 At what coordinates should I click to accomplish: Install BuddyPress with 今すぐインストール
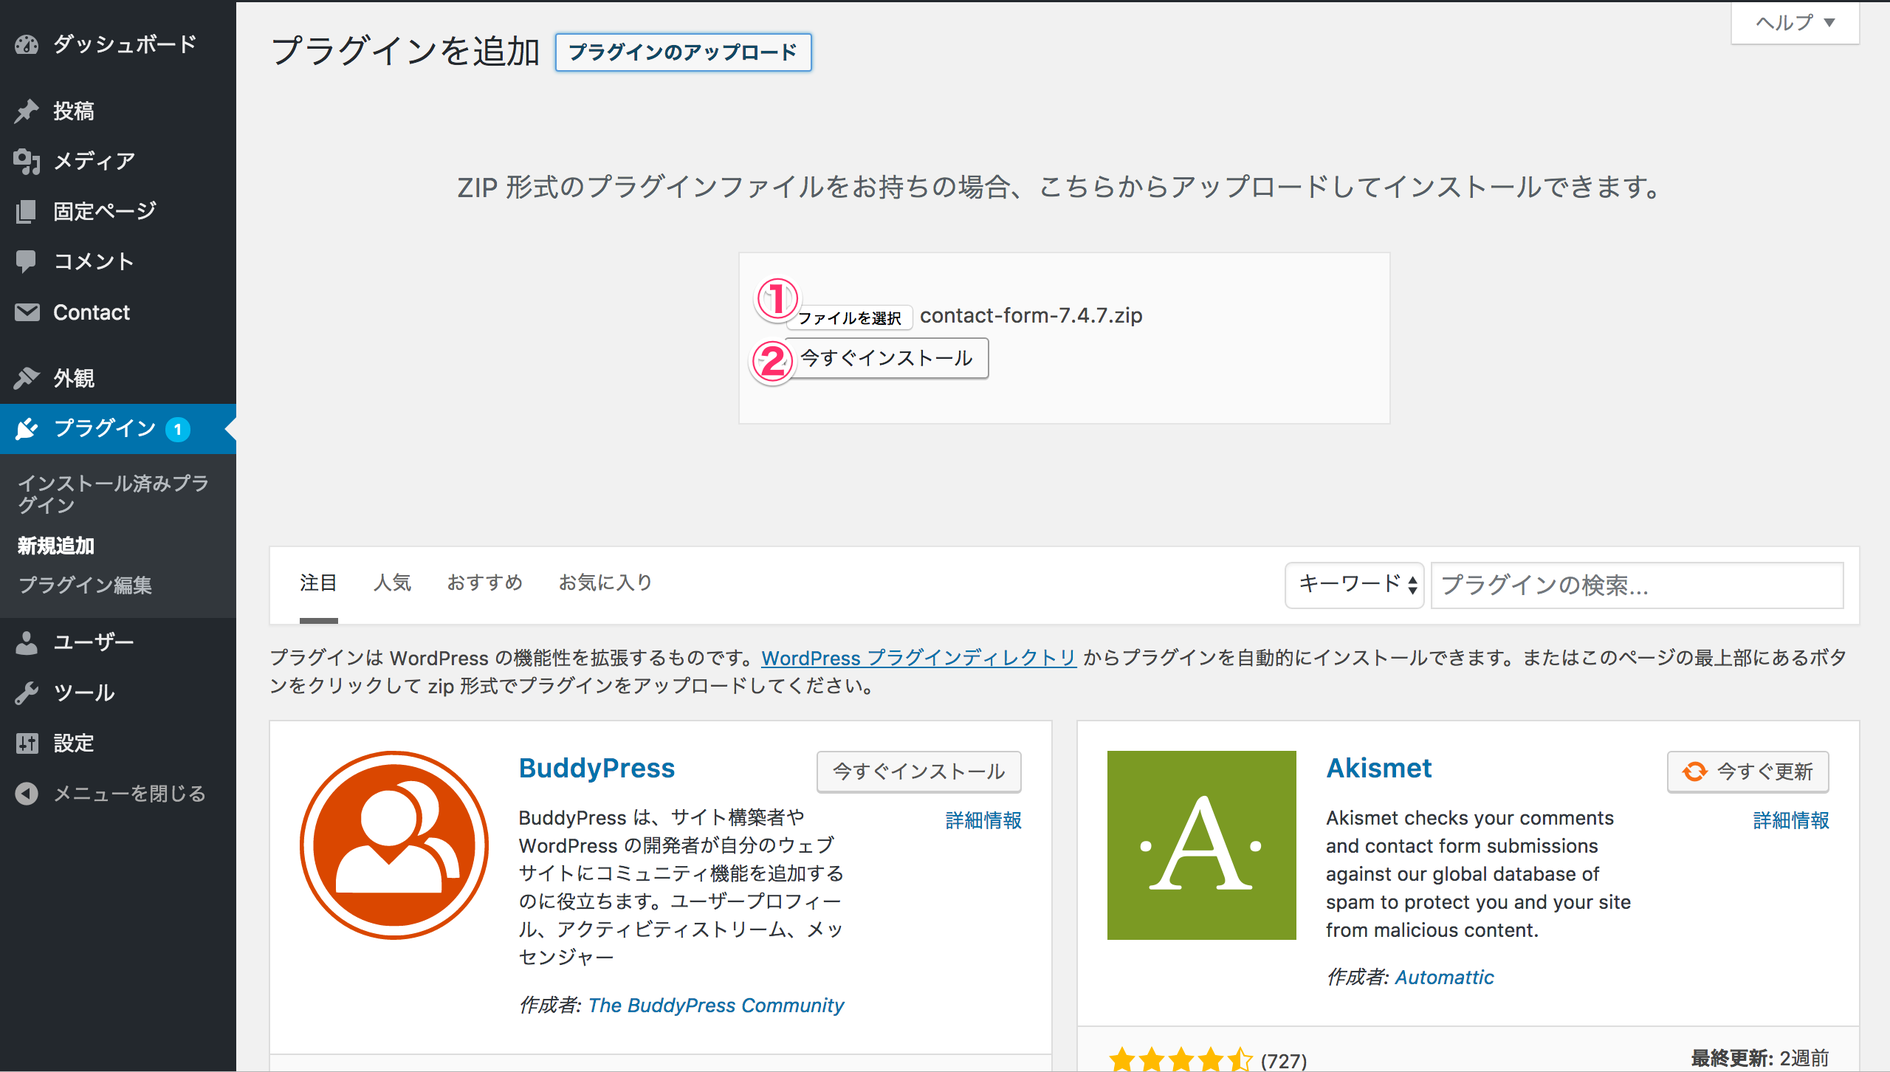[x=919, y=771]
